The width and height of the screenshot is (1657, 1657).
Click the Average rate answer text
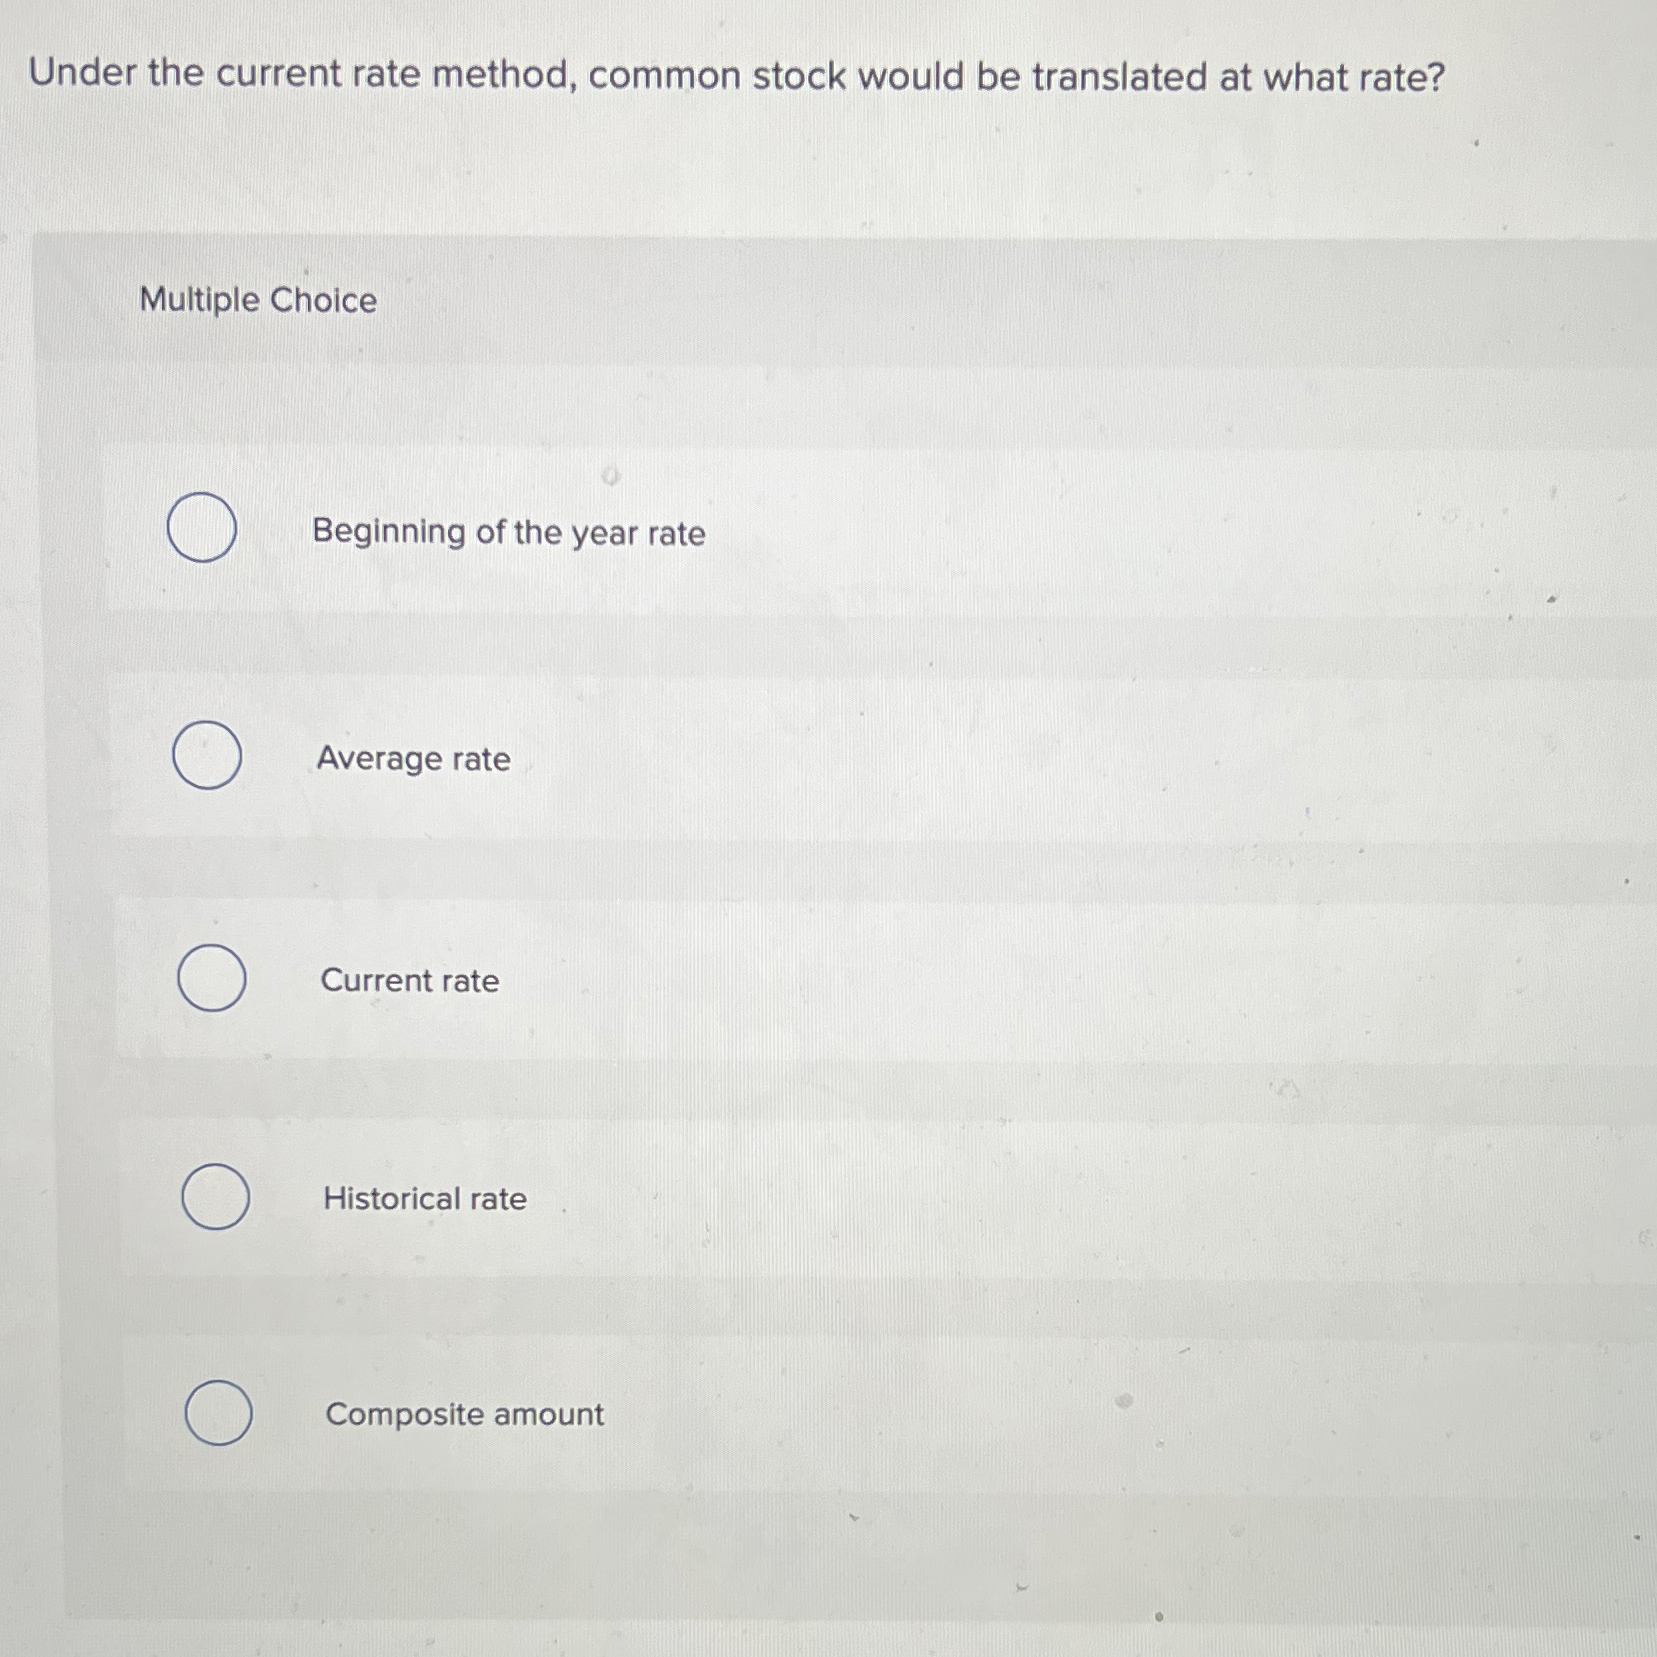click(x=414, y=760)
